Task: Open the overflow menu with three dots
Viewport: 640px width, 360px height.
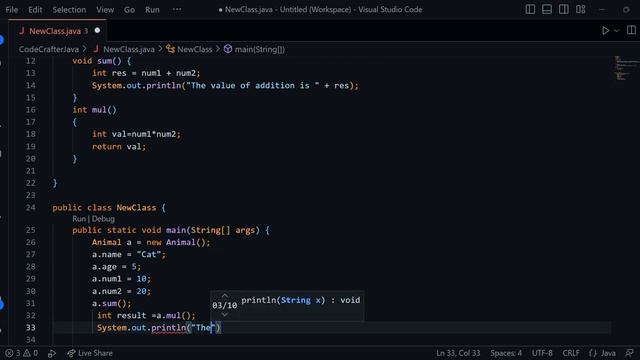Action: click(177, 9)
